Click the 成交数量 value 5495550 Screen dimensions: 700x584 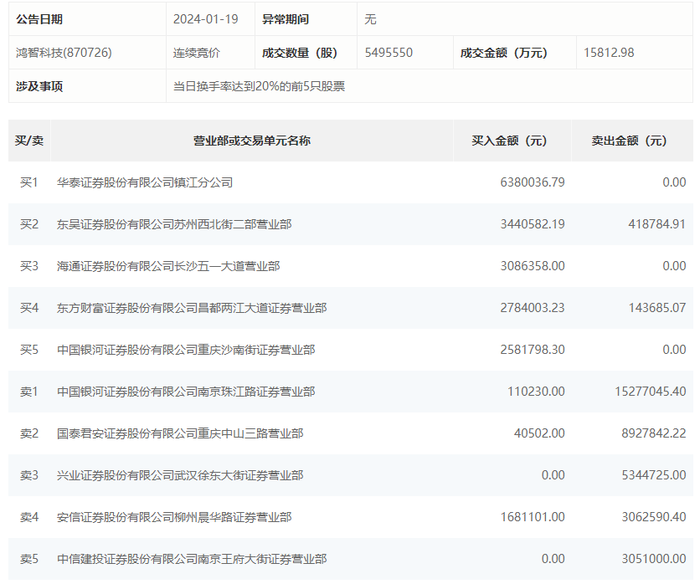pos(388,53)
